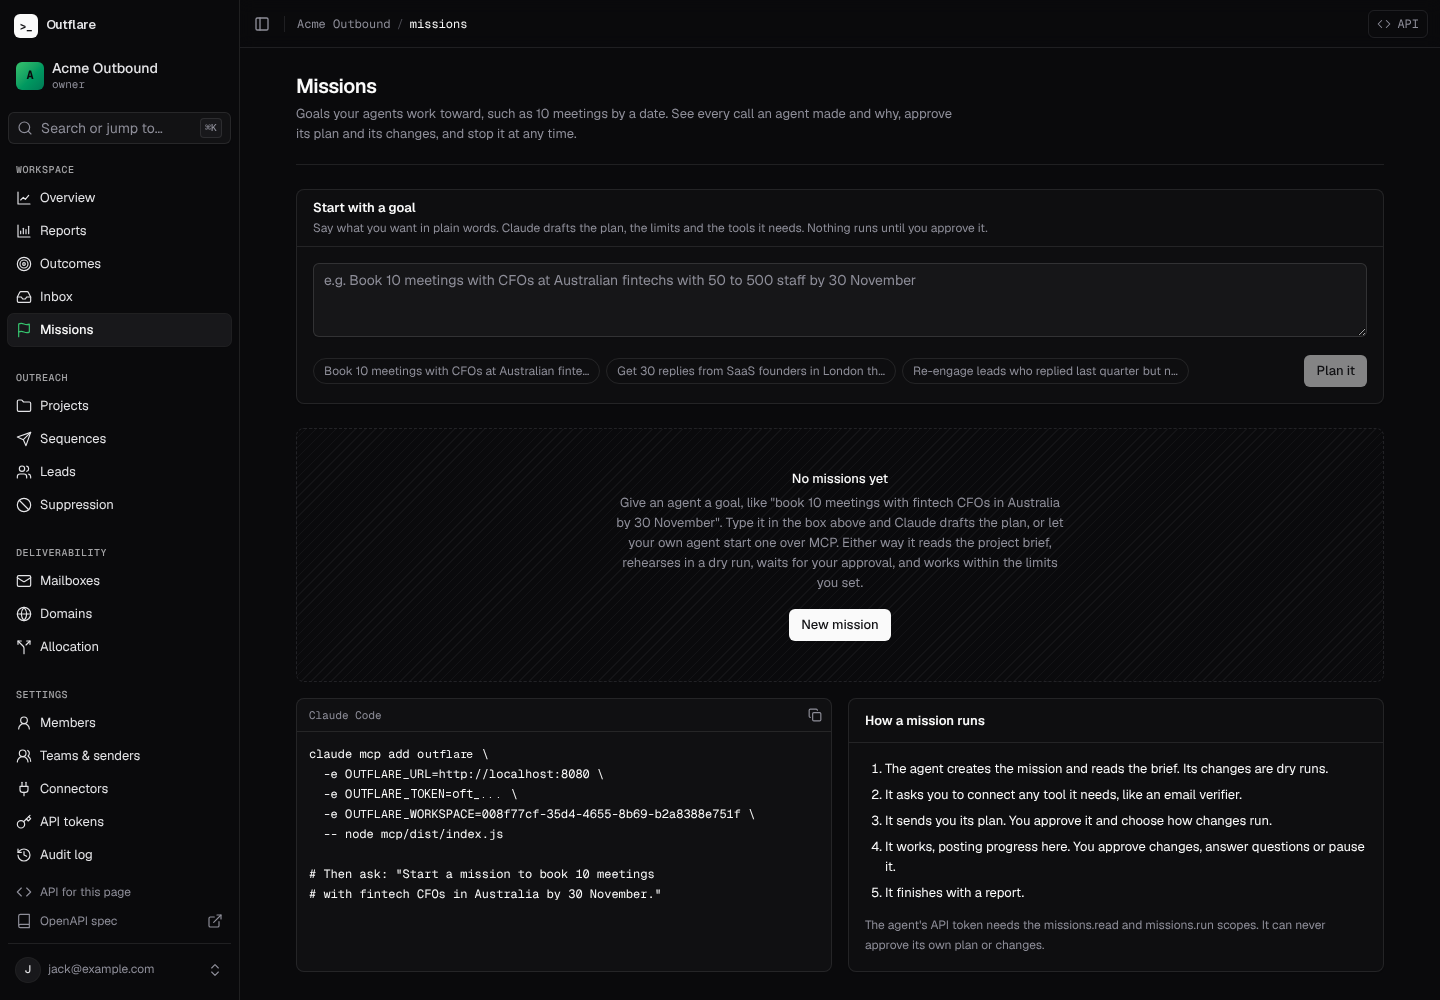The height and width of the screenshot is (1000, 1440).
Task: Select Missions in the sidebar
Action: [x=119, y=330]
